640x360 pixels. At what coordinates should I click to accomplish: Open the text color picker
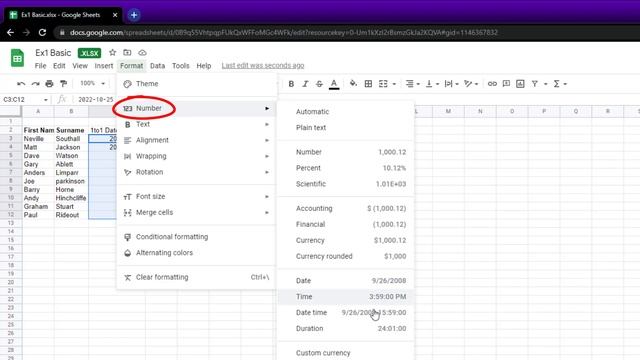tap(334, 84)
